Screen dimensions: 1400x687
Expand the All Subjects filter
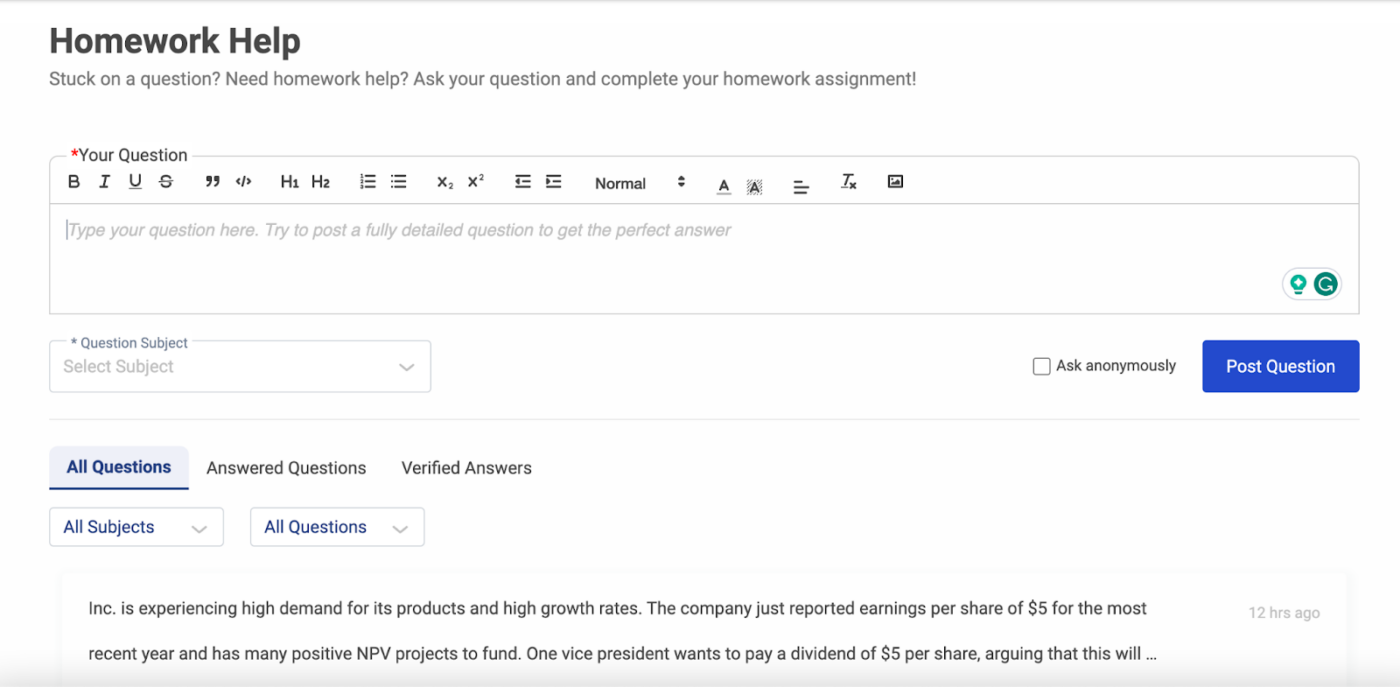[136, 527]
